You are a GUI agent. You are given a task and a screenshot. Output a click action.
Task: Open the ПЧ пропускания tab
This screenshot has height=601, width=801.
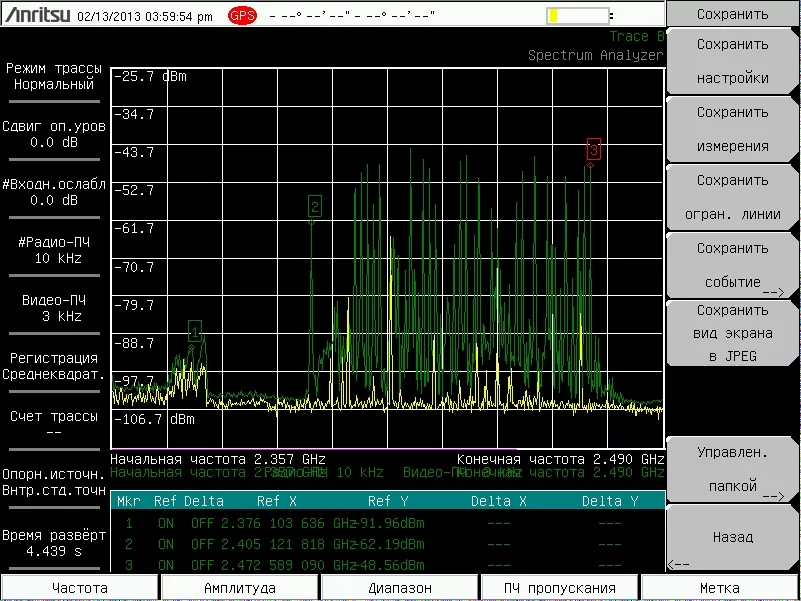pyautogui.click(x=560, y=588)
